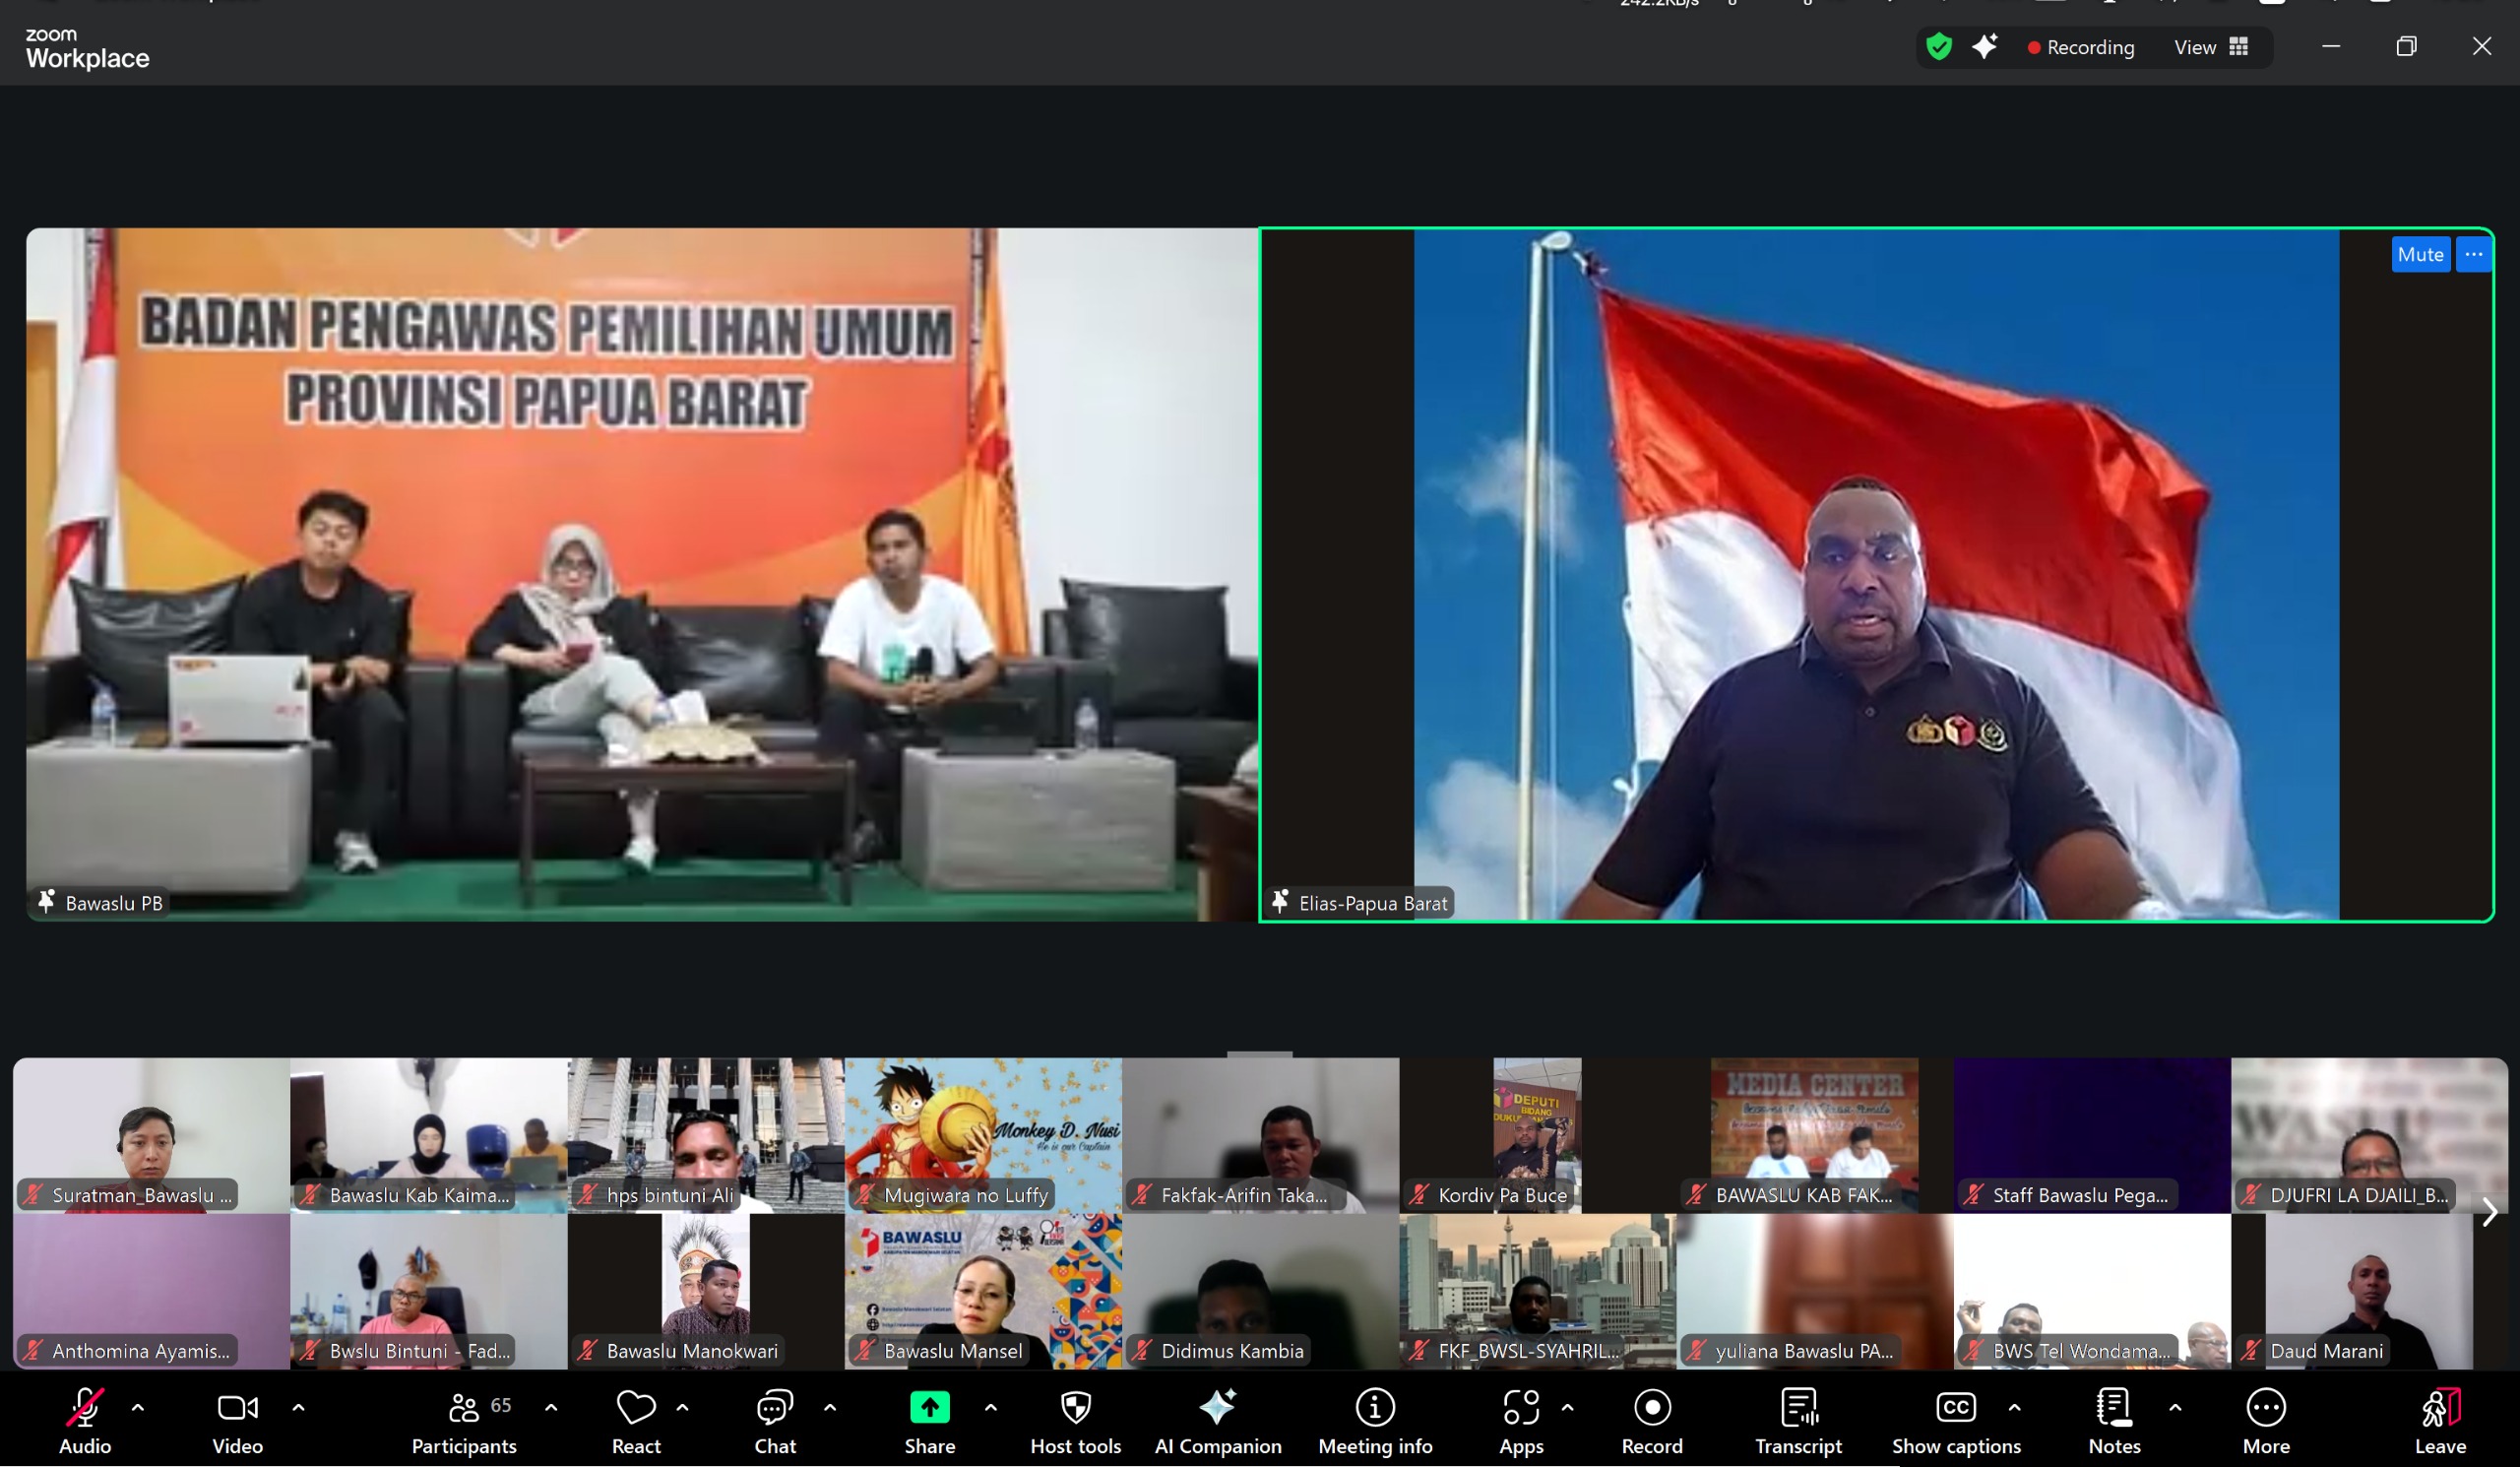This screenshot has height=1467, width=2520.
Task: Mute Elias-Papua Barat using Mute button
Action: tap(2419, 254)
